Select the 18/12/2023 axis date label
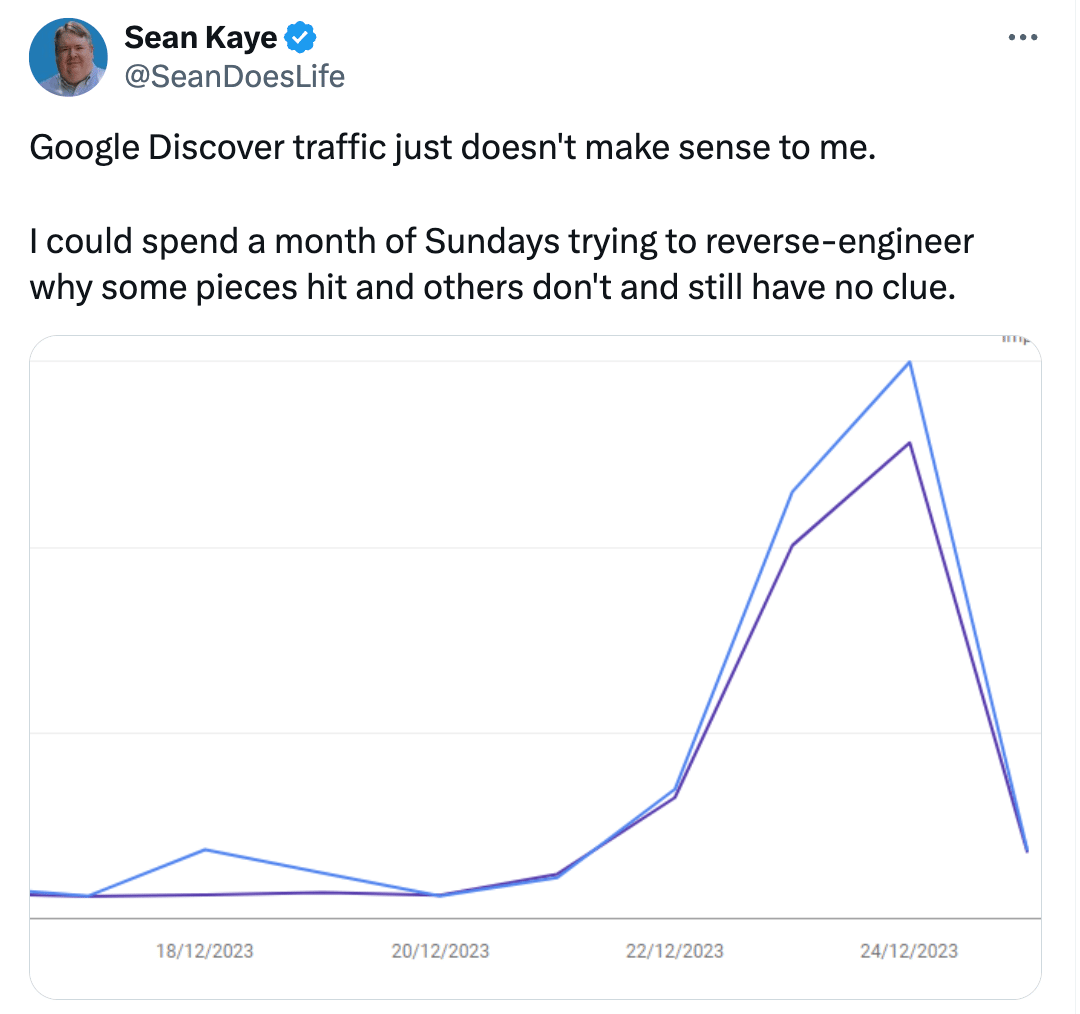Image resolution: width=1080 pixels, height=1014 pixels. pyautogui.click(x=205, y=951)
